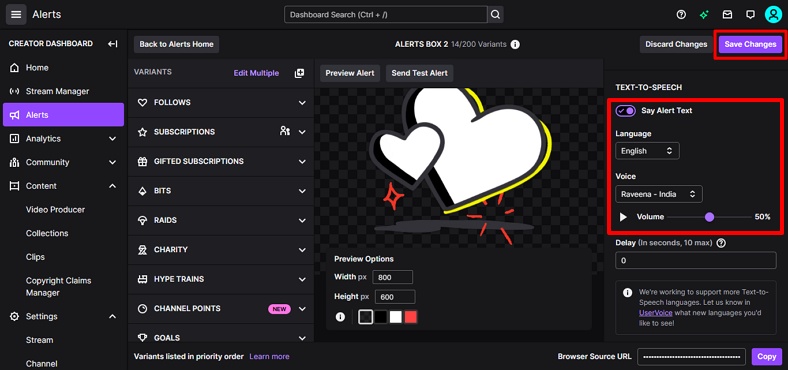788x370 pixels.
Task: Select the red preview background swatch
Action: click(411, 317)
